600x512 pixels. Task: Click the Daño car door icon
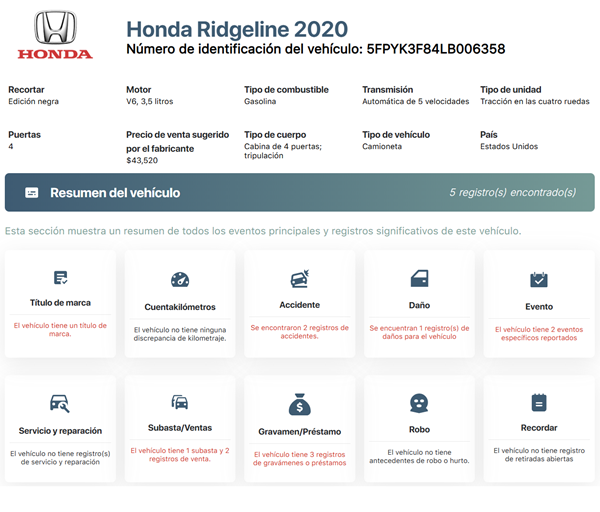click(419, 279)
